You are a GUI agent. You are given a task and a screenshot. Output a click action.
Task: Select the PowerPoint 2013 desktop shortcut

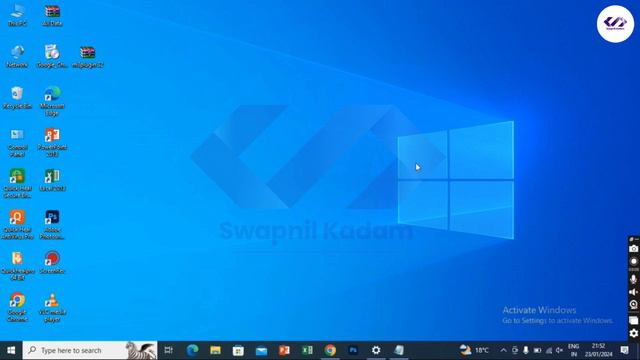(x=52, y=142)
